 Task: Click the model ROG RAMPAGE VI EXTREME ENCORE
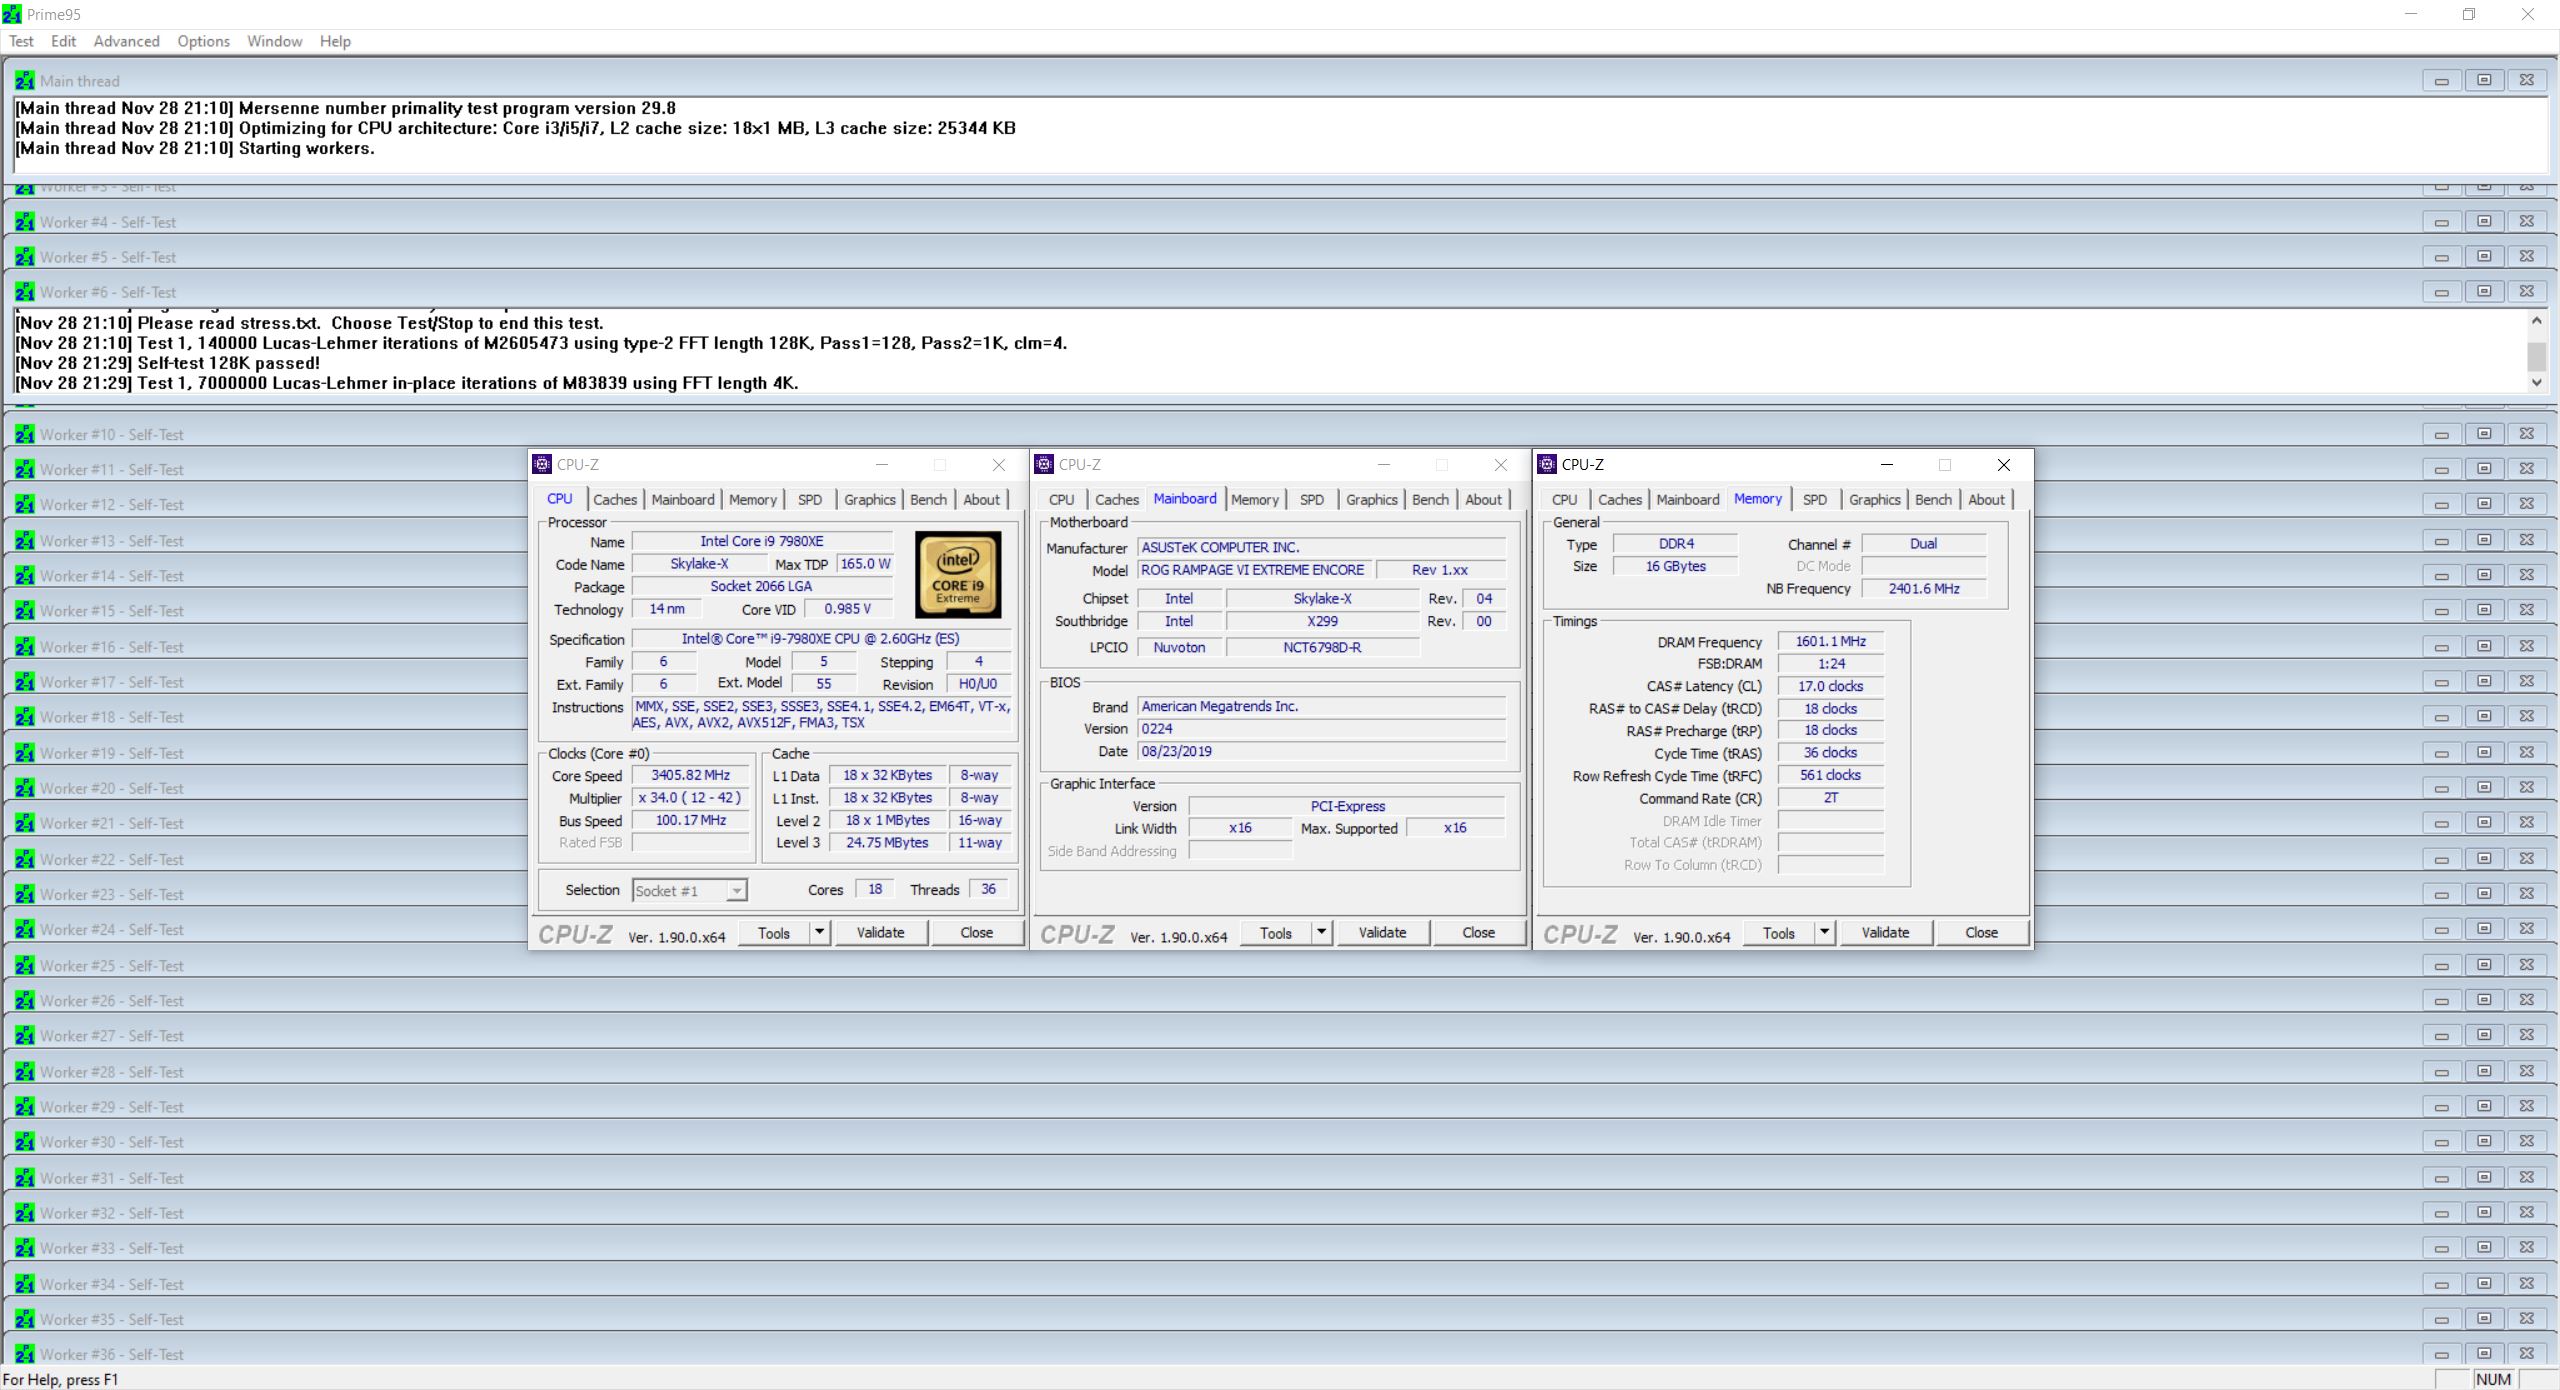tap(1253, 570)
